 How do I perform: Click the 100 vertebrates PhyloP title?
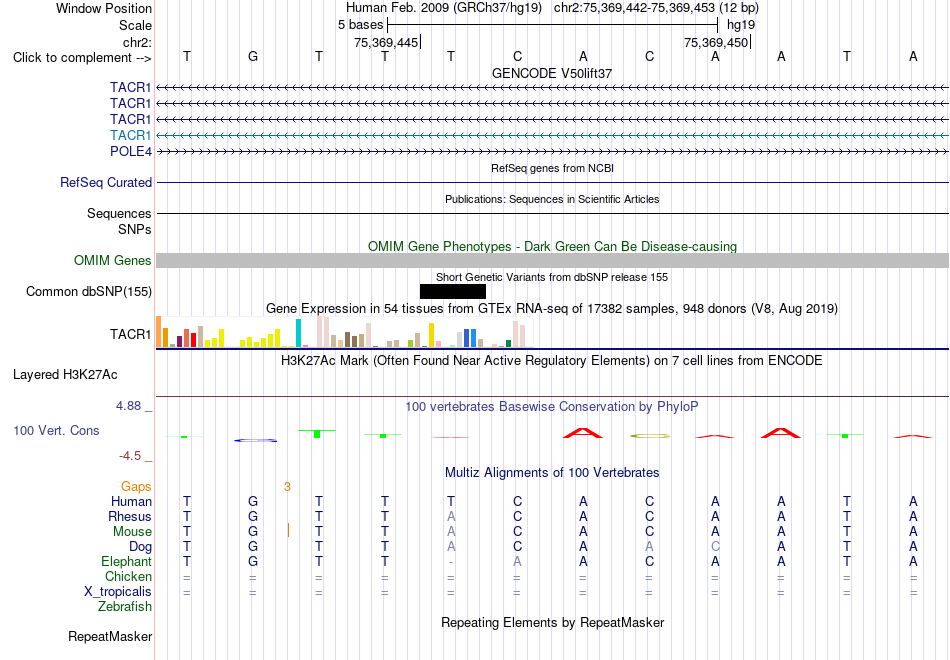tap(552, 407)
